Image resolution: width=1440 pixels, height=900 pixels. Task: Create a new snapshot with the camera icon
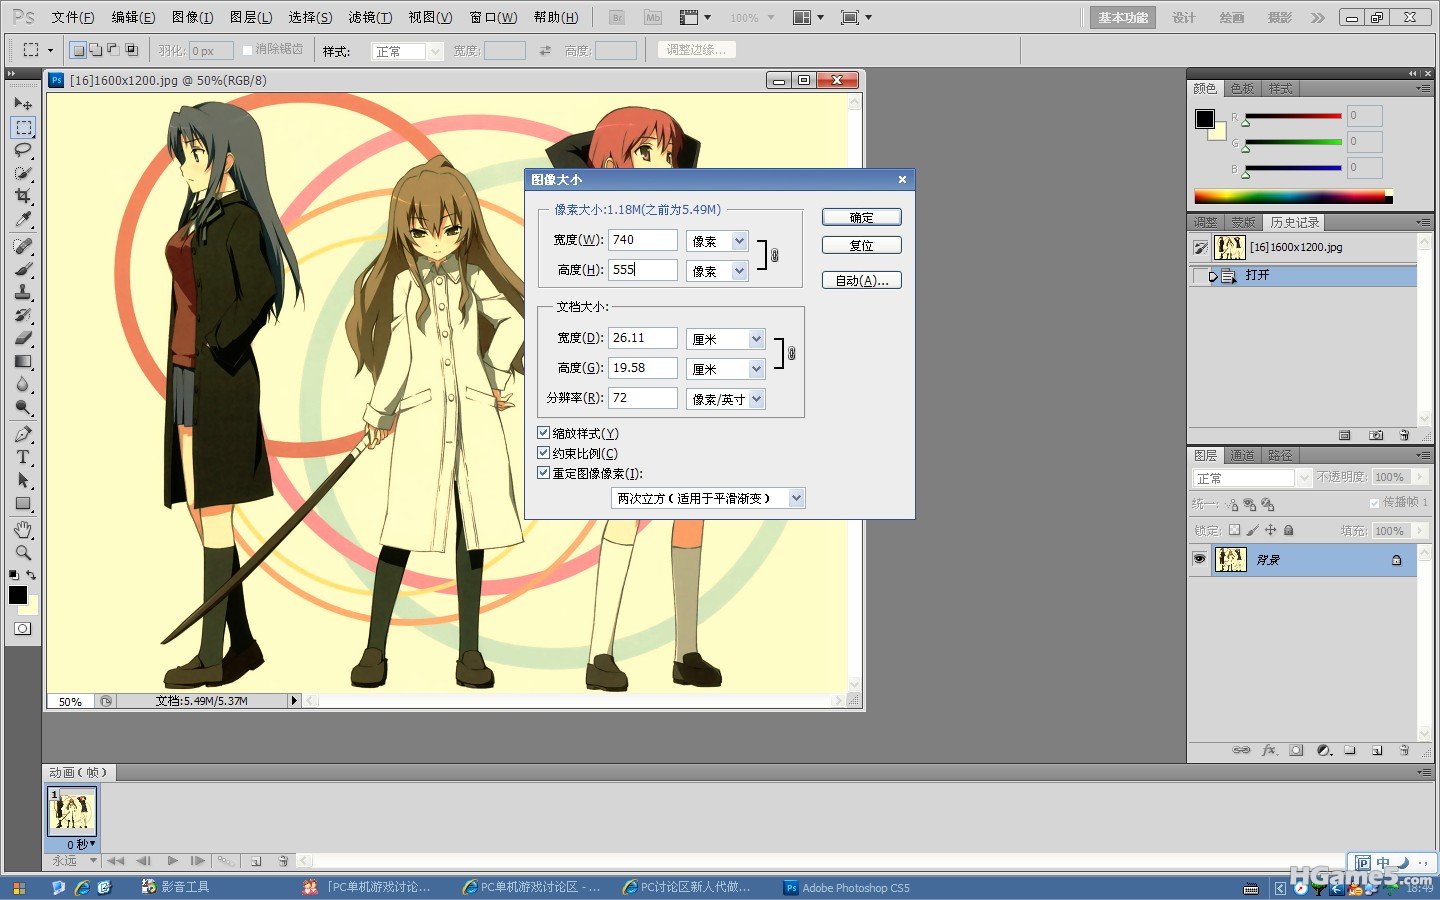1376,435
